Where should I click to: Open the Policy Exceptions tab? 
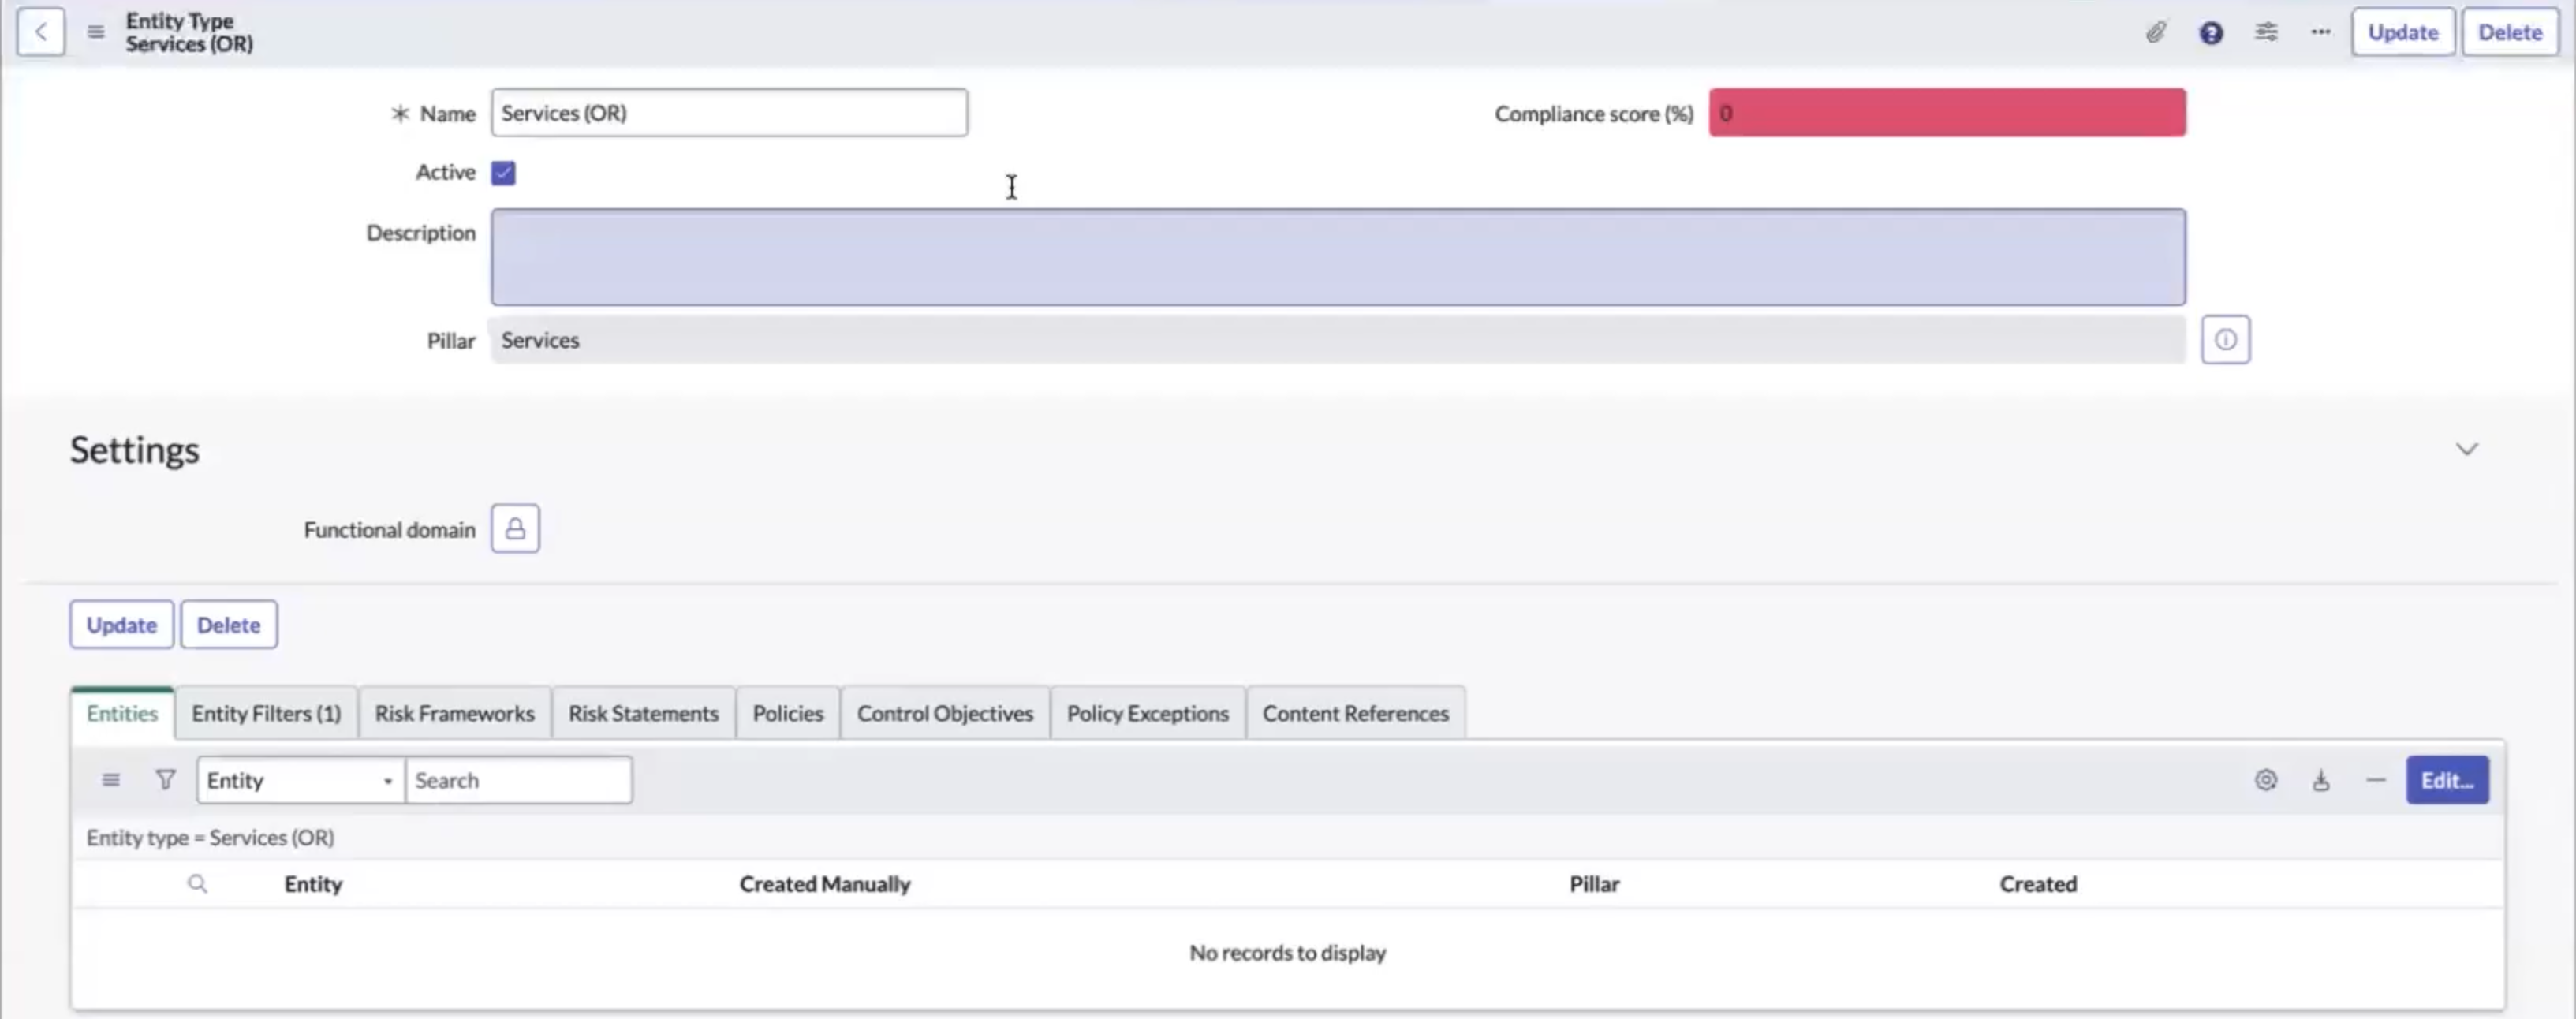(1148, 714)
